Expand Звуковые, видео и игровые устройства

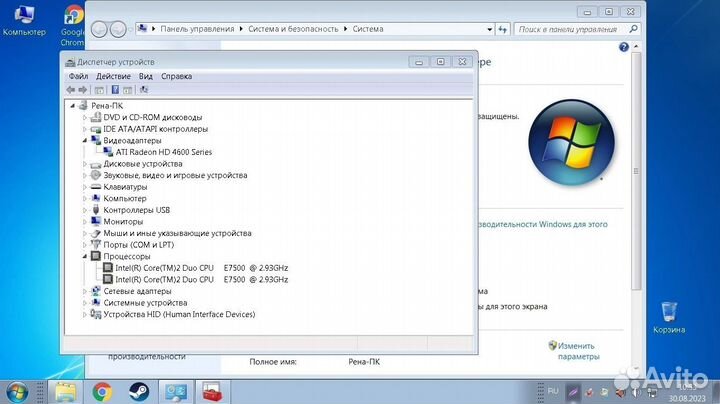coord(84,175)
